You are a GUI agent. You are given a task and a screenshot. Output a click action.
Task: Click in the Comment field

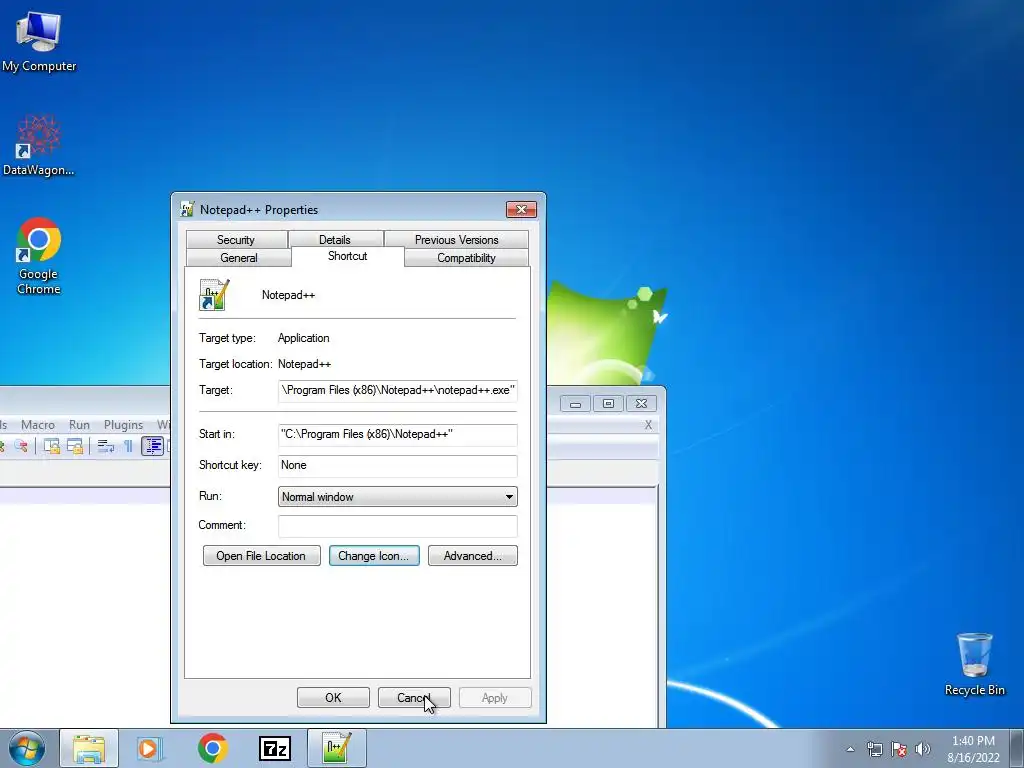(398, 526)
